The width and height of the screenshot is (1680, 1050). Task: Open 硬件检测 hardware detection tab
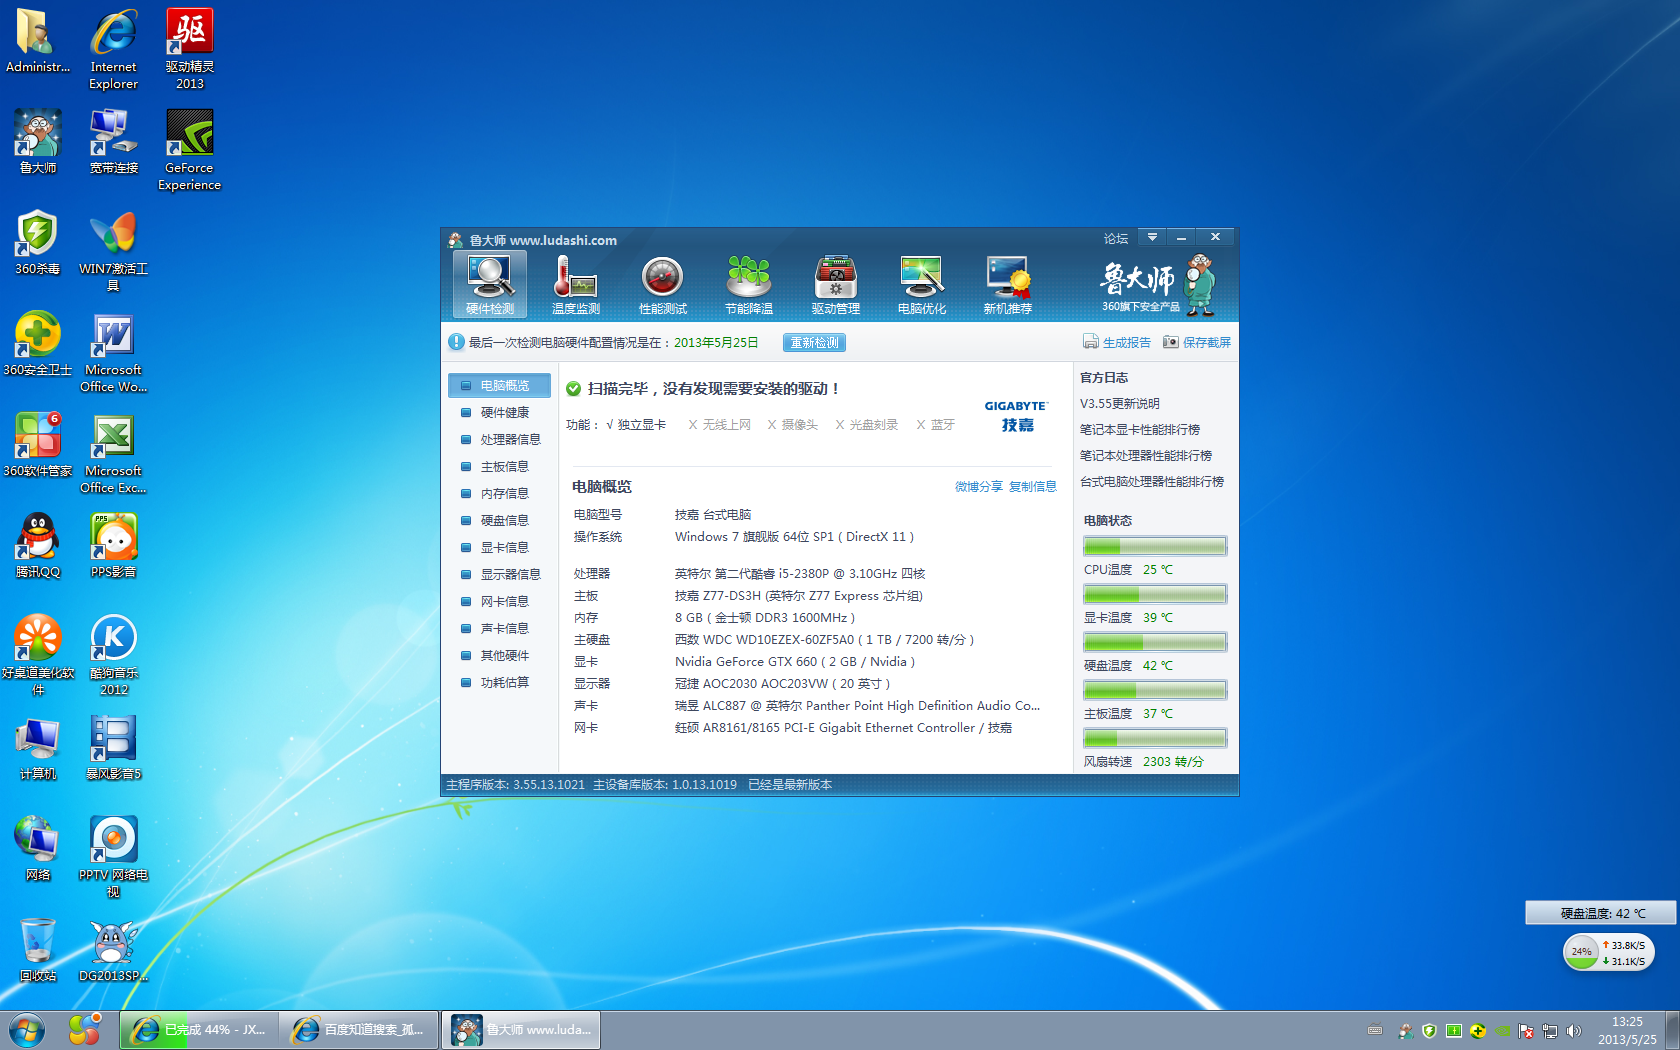click(x=490, y=285)
